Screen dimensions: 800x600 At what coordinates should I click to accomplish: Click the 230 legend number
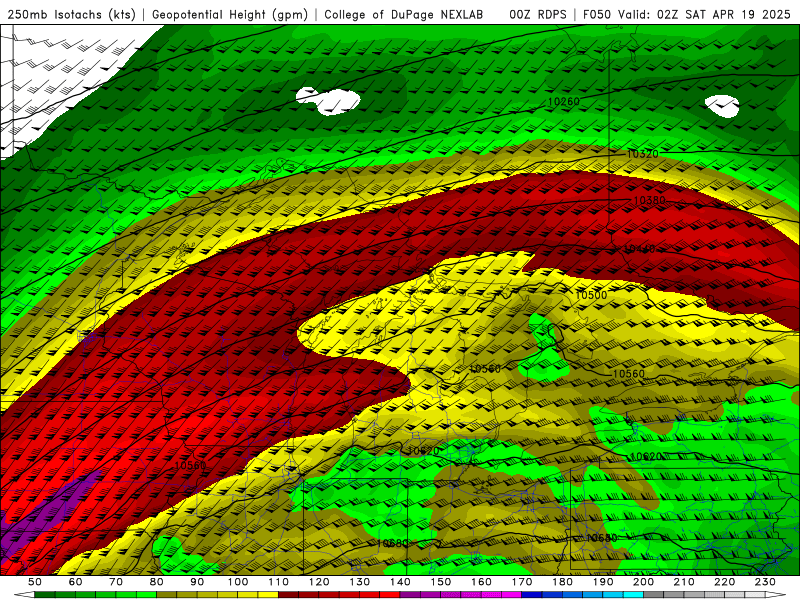coord(765,582)
